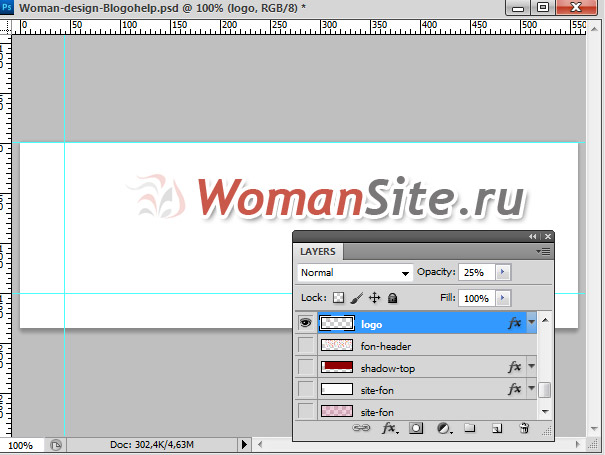This screenshot has height=455, width=605.
Task: Click the Fill 100% field
Action: click(477, 298)
